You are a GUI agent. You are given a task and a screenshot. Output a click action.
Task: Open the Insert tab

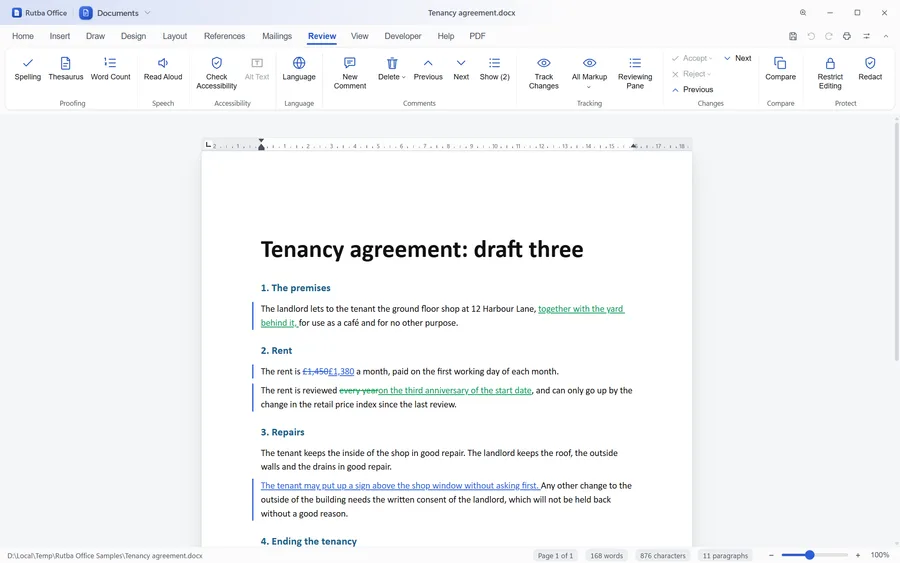coord(60,36)
